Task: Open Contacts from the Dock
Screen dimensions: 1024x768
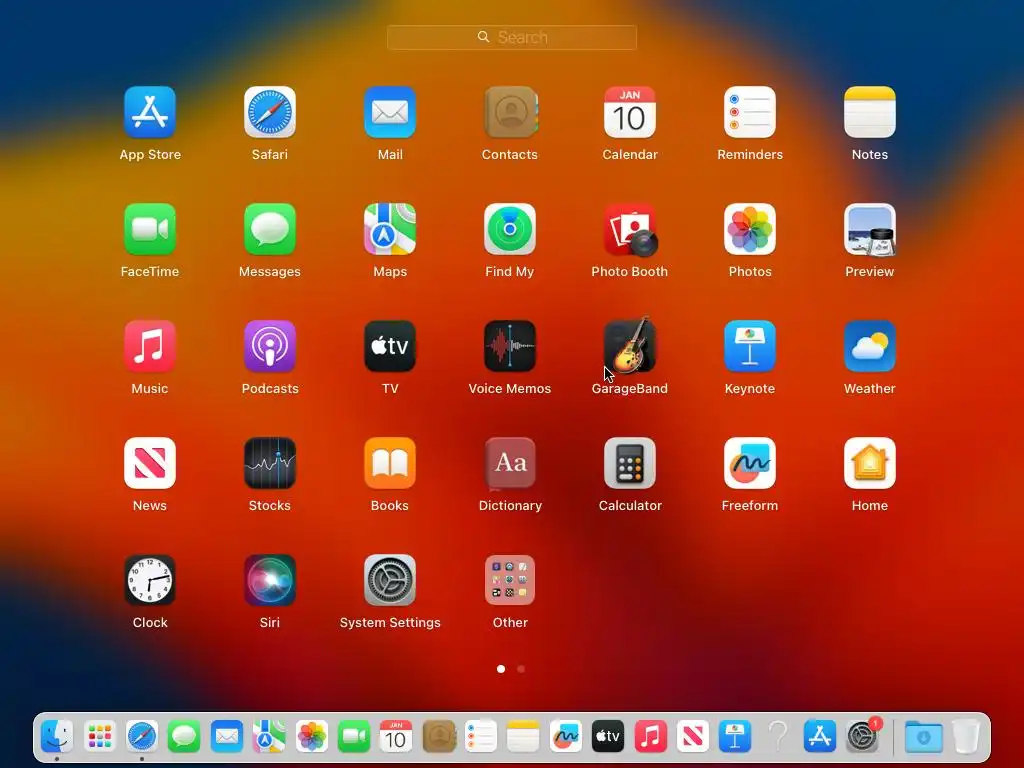Action: click(x=439, y=737)
